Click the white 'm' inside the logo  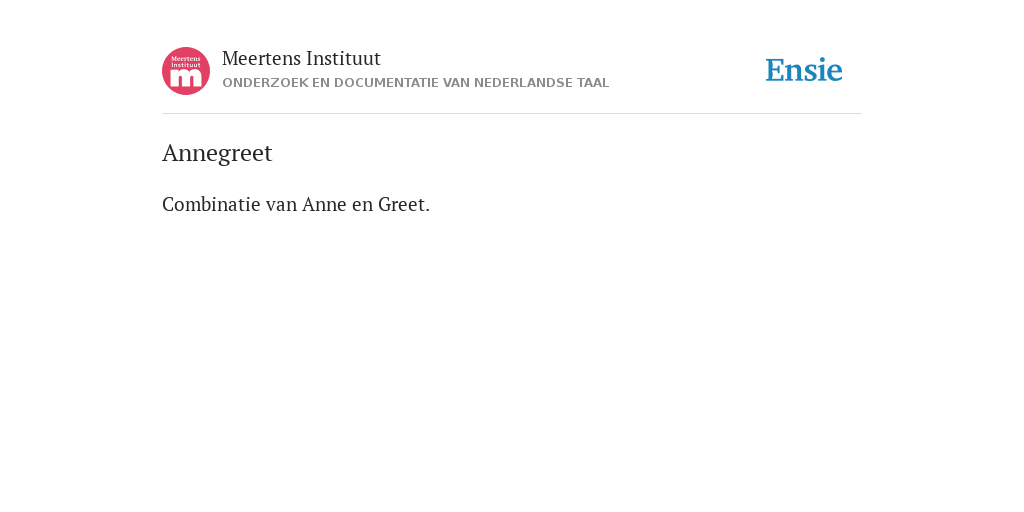(186, 79)
